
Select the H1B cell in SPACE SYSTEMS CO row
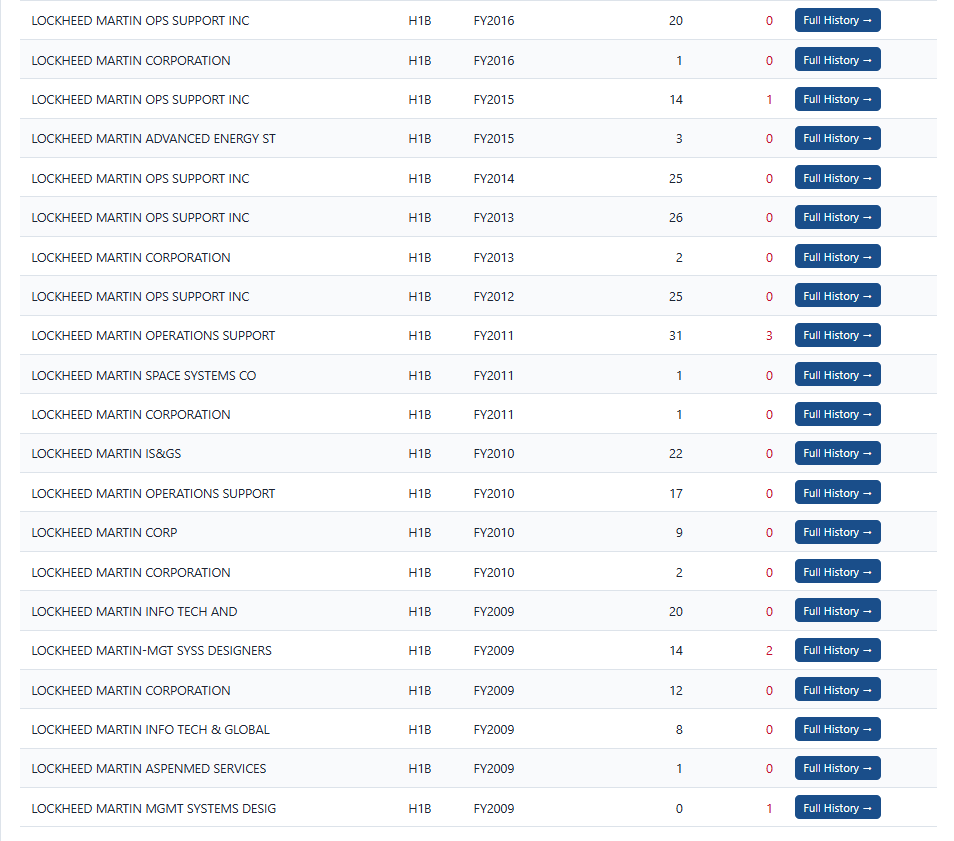click(x=420, y=375)
